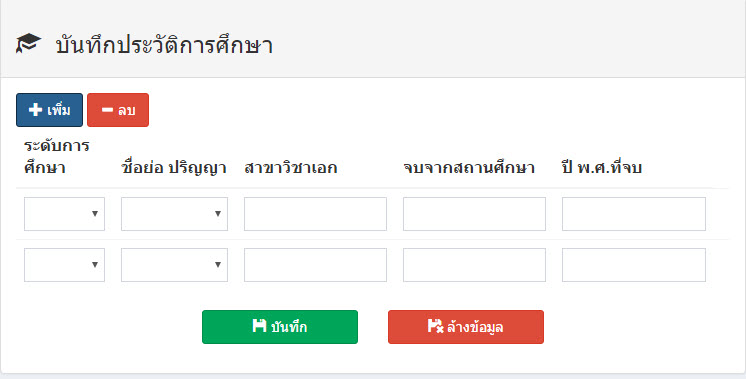Click the minus icon on ลบ button

point(108,110)
